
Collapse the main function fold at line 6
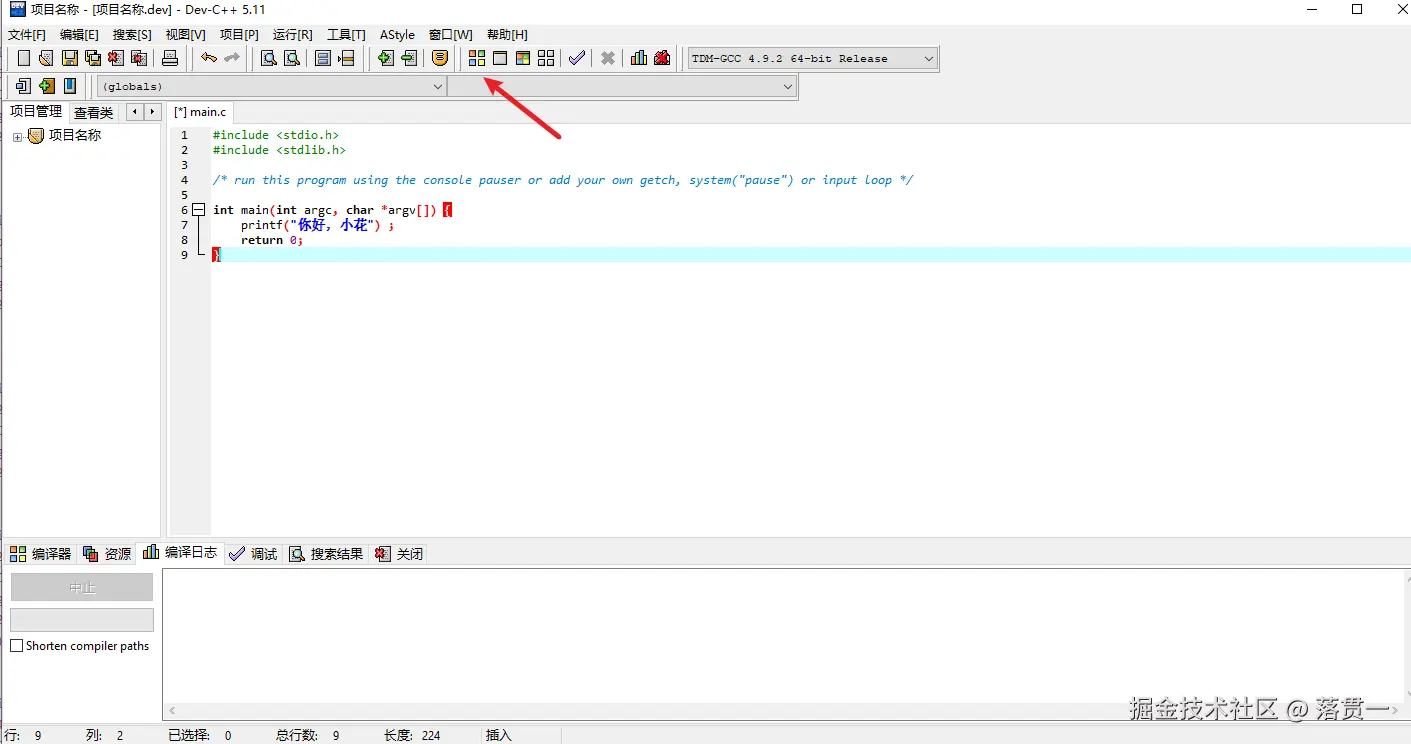tap(199, 210)
